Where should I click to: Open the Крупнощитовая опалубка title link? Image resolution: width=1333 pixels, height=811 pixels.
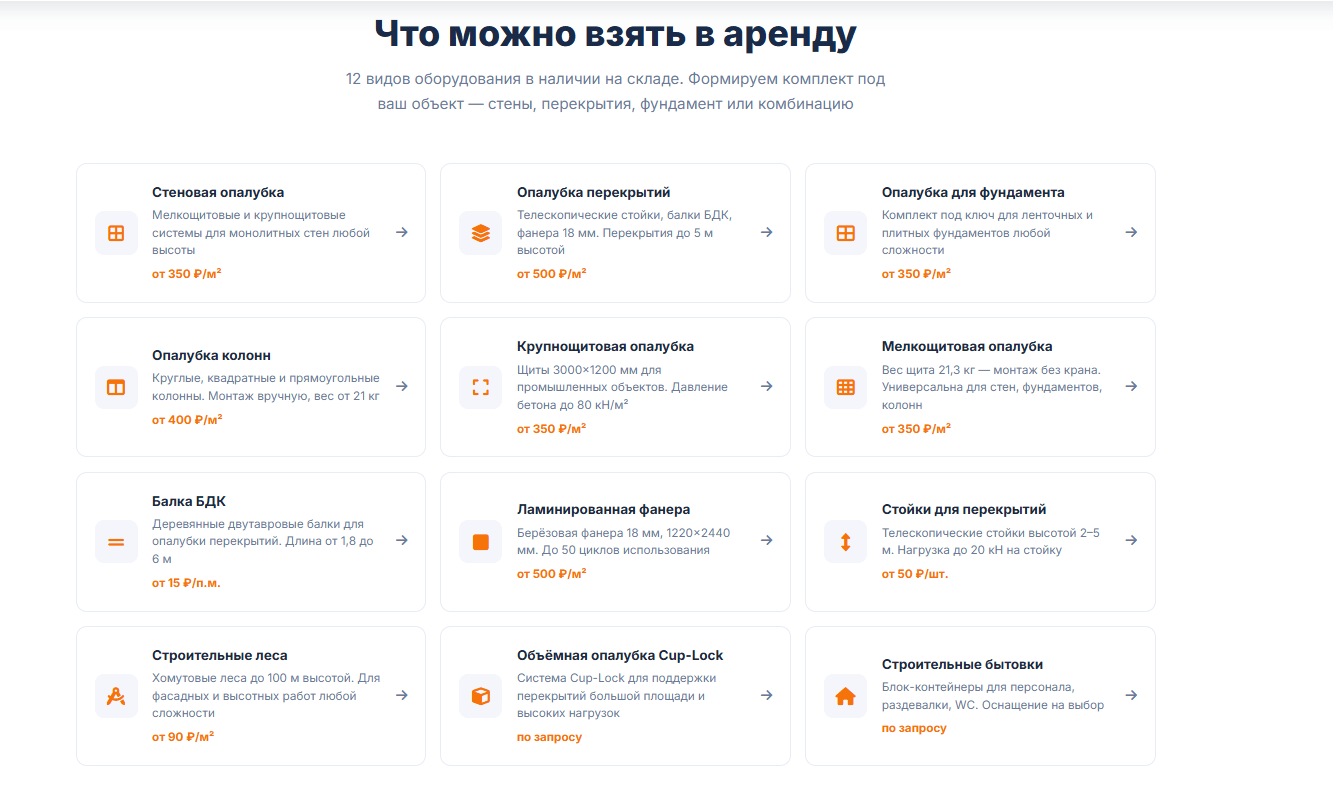606,346
